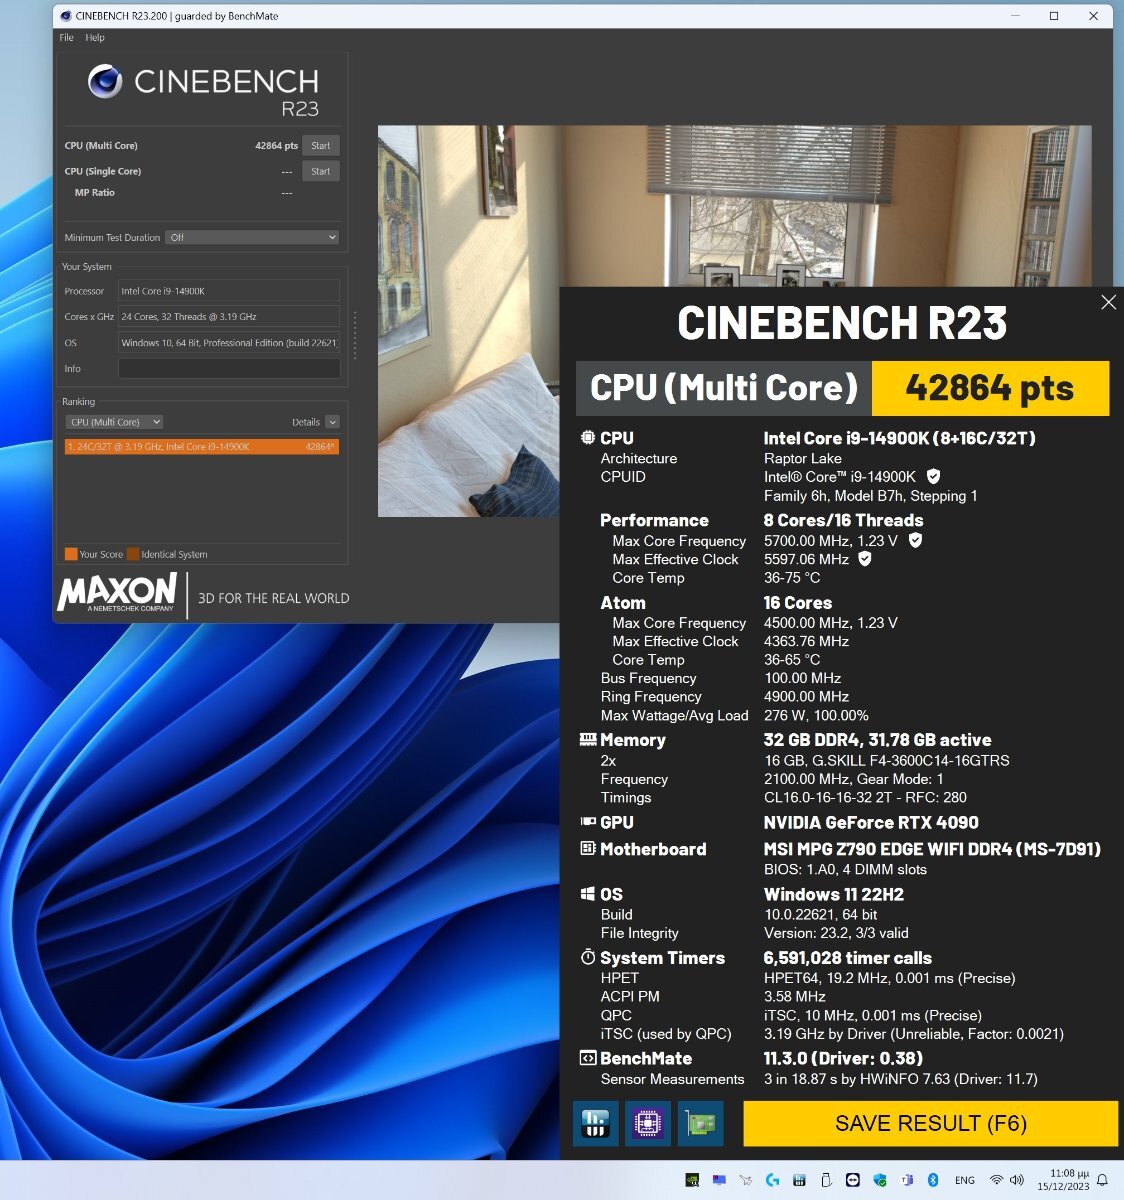Click Bluetooth tray icon

pyautogui.click(x=933, y=1180)
